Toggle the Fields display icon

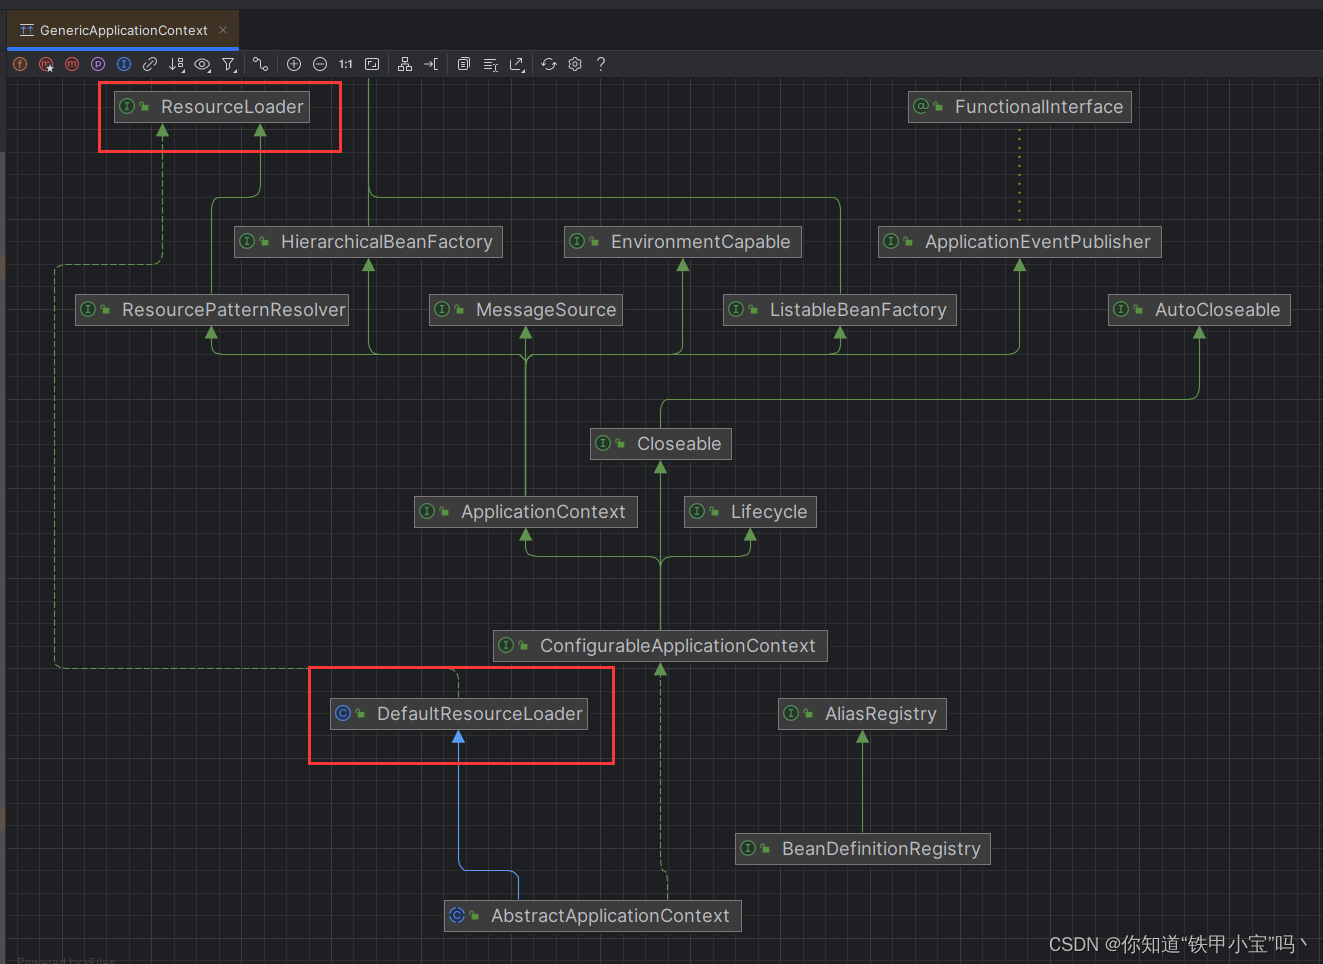(20, 64)
